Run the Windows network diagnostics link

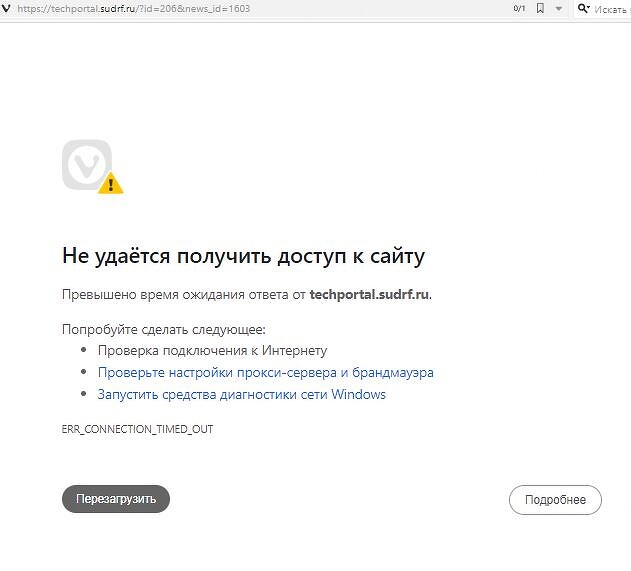pos(241,394)
